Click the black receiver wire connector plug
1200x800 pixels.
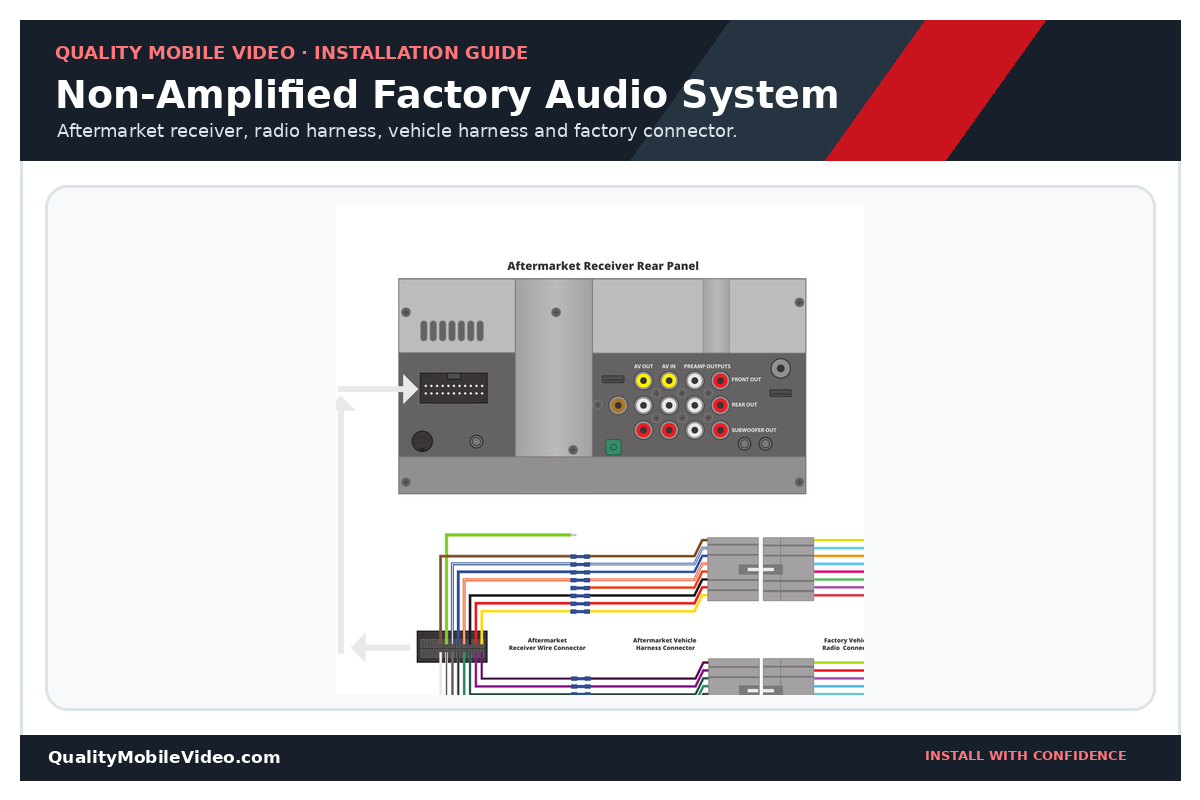coord(452,647)
